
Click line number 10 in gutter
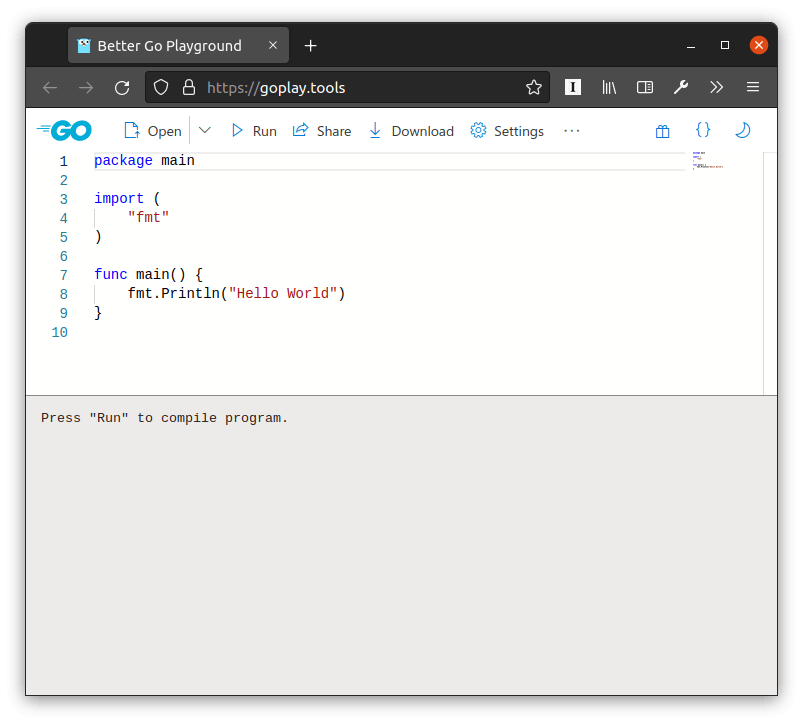click(59, 332)
